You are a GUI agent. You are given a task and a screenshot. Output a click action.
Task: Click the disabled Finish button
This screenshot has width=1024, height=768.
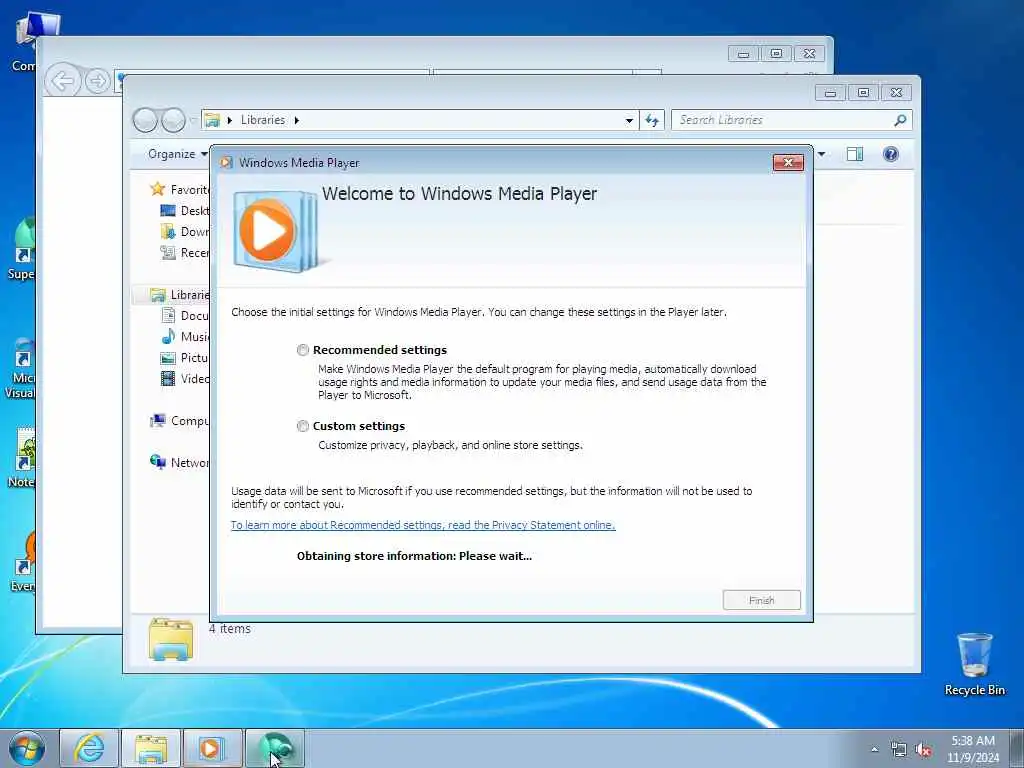(x=761, y=600)
